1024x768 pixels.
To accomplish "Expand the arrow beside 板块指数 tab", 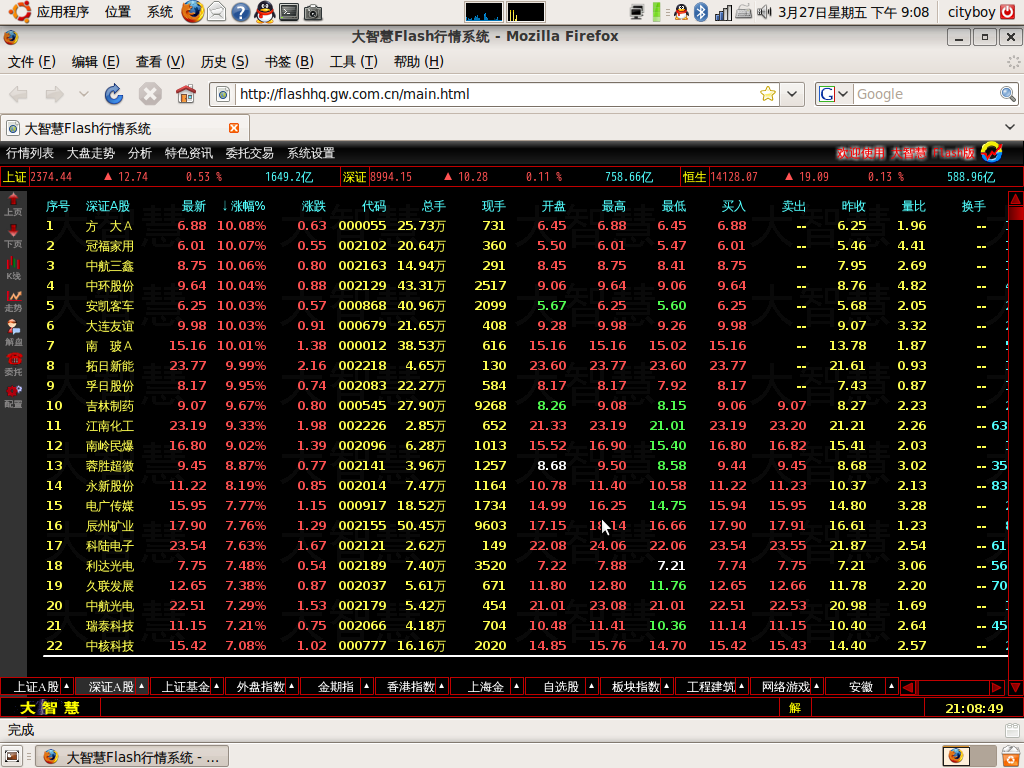I will coord(667,686).
